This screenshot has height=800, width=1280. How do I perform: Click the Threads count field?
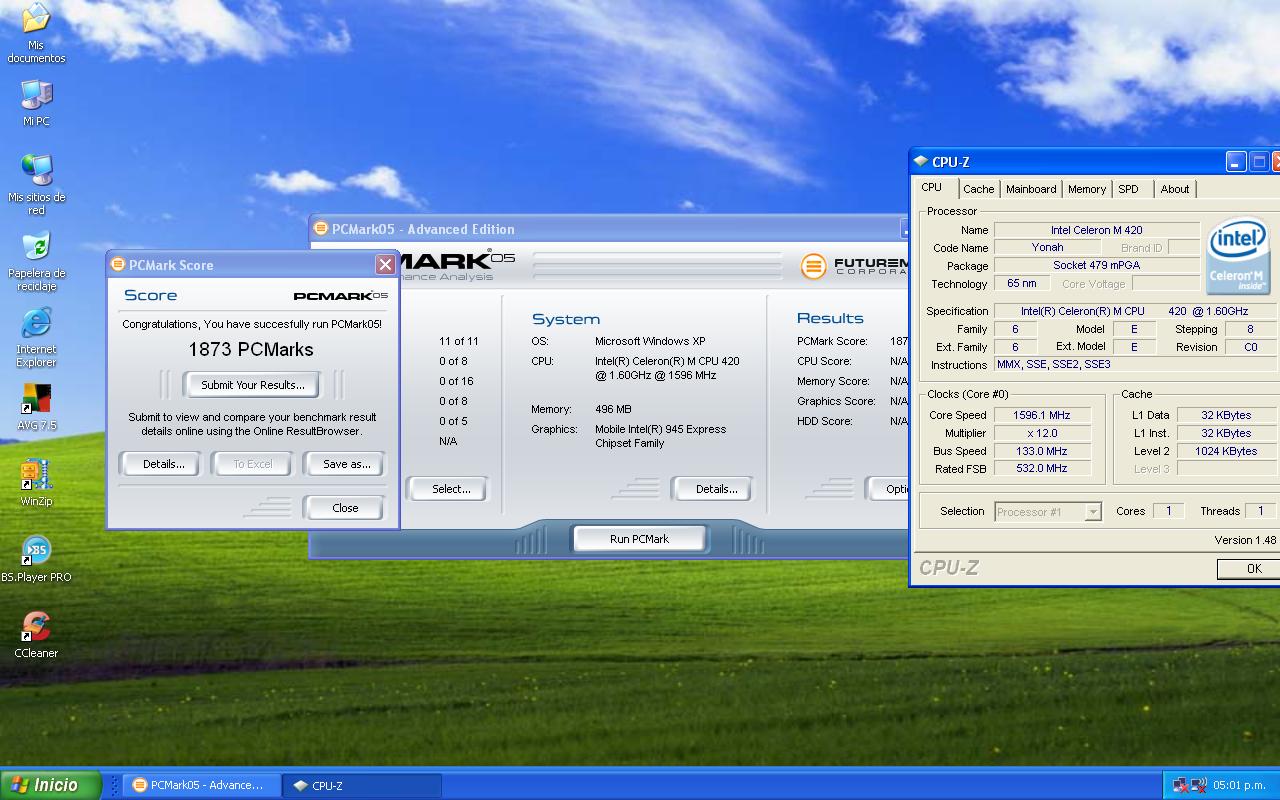1260,511
